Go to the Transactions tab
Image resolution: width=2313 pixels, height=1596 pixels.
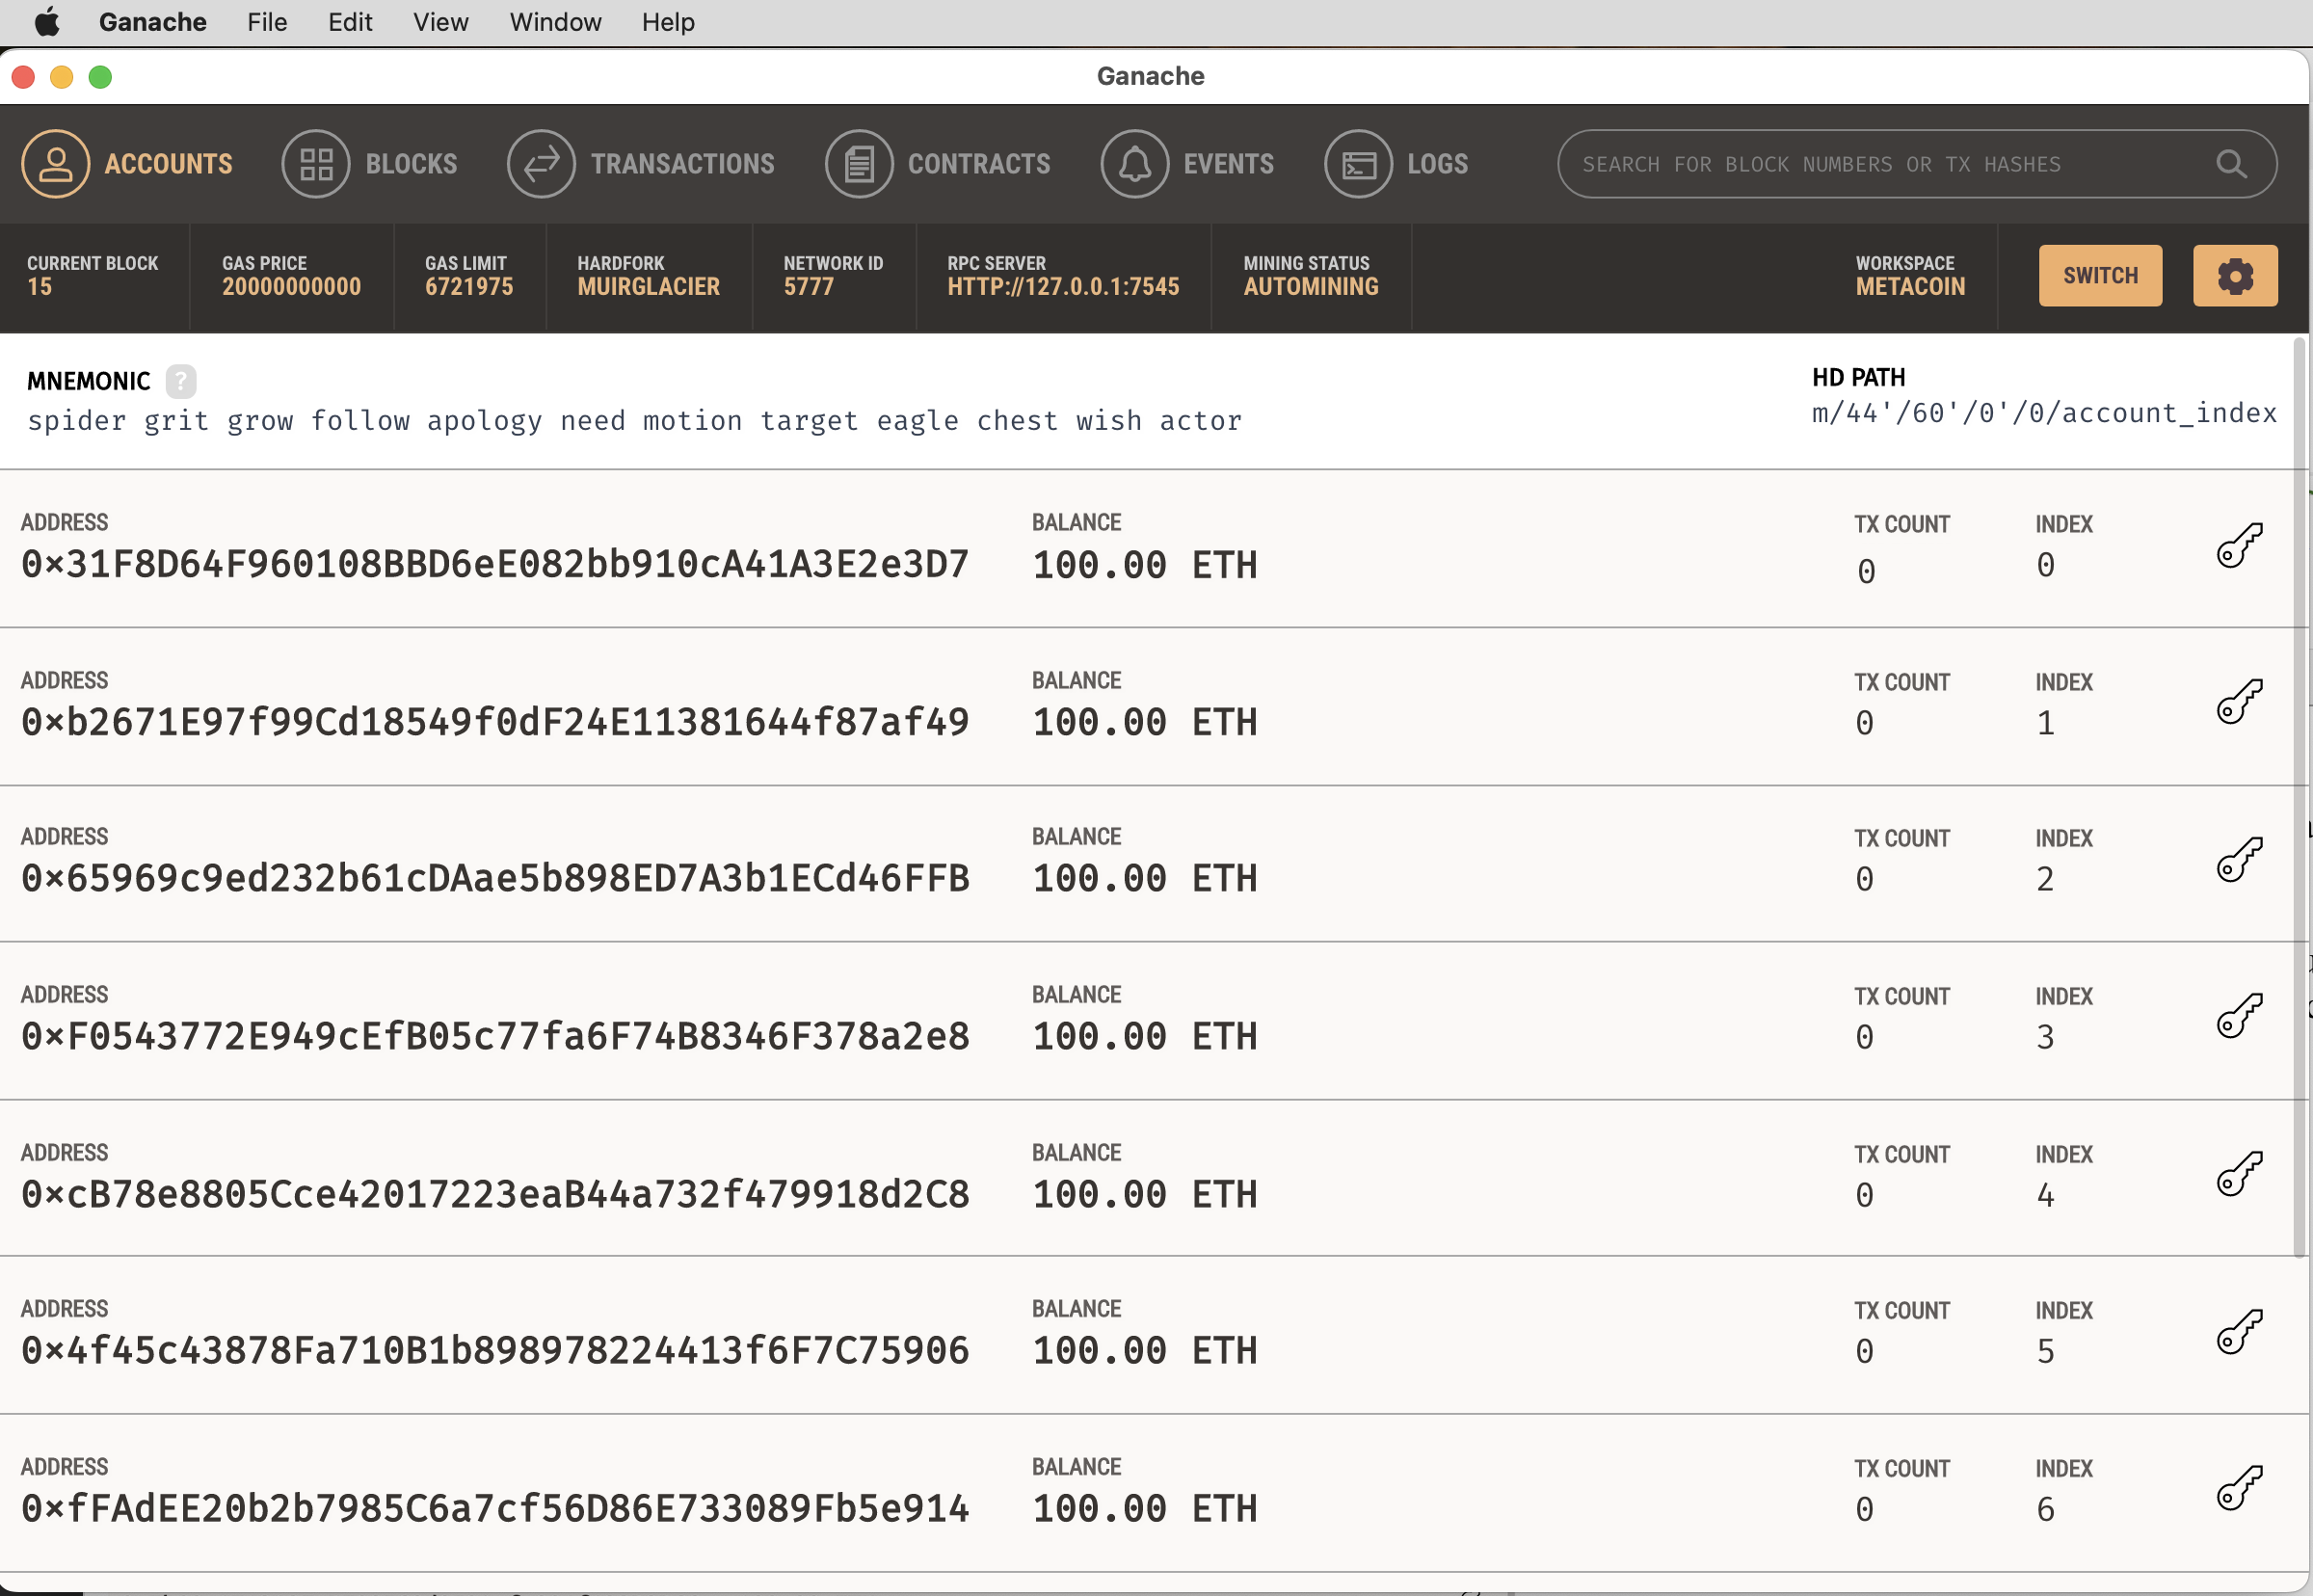coord(641,164)
